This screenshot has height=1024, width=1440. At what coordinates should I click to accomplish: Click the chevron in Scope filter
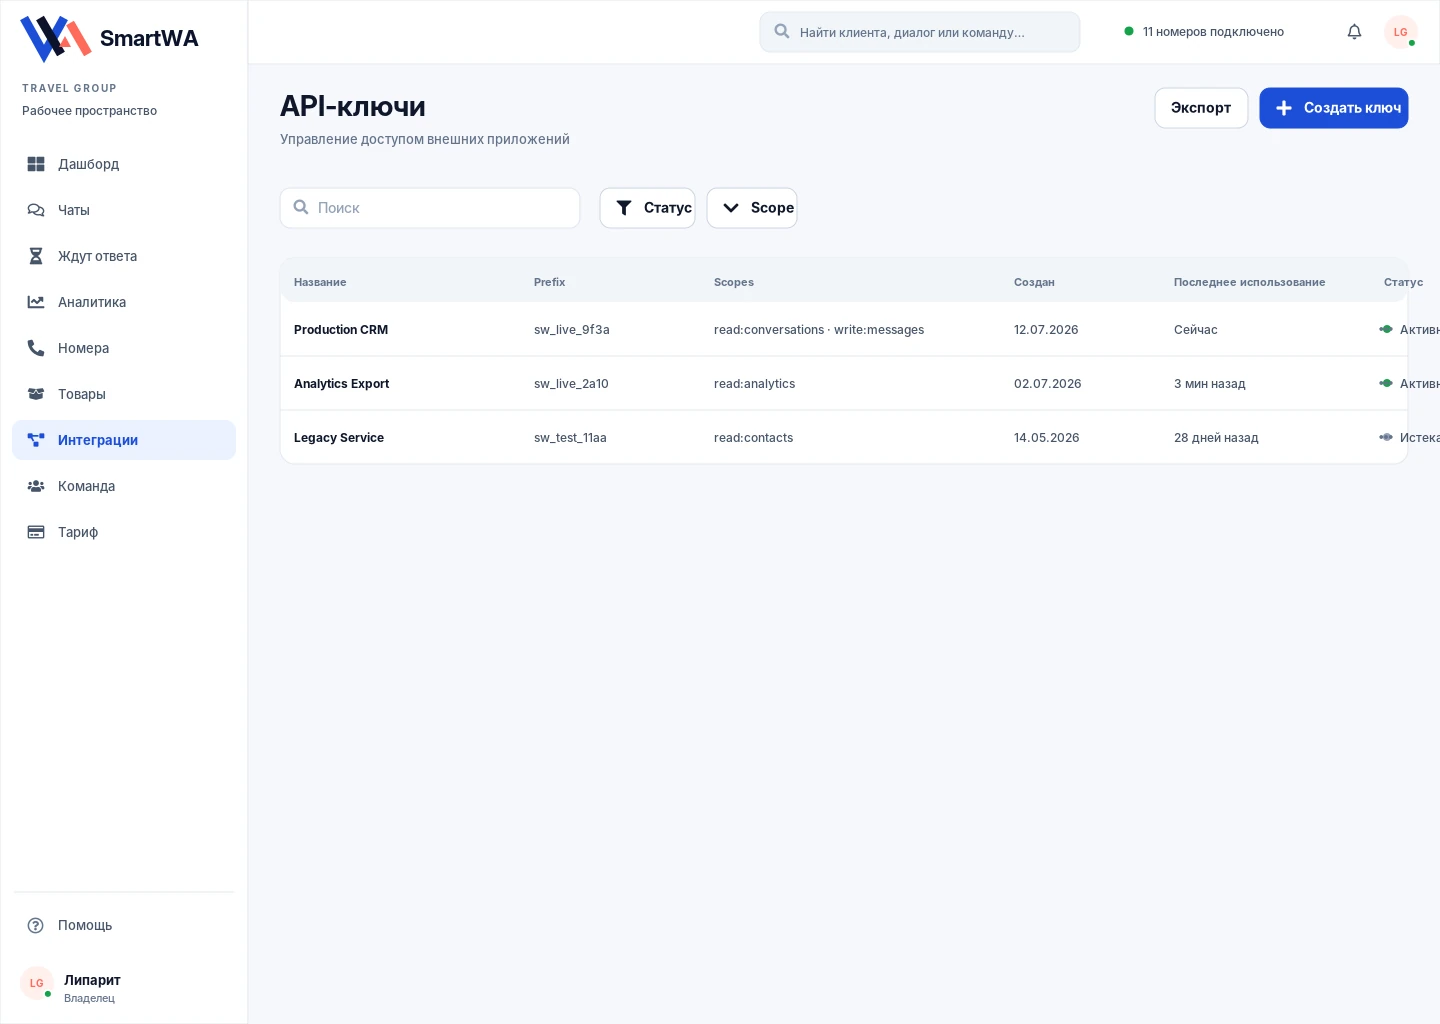[x=731, y=208]
